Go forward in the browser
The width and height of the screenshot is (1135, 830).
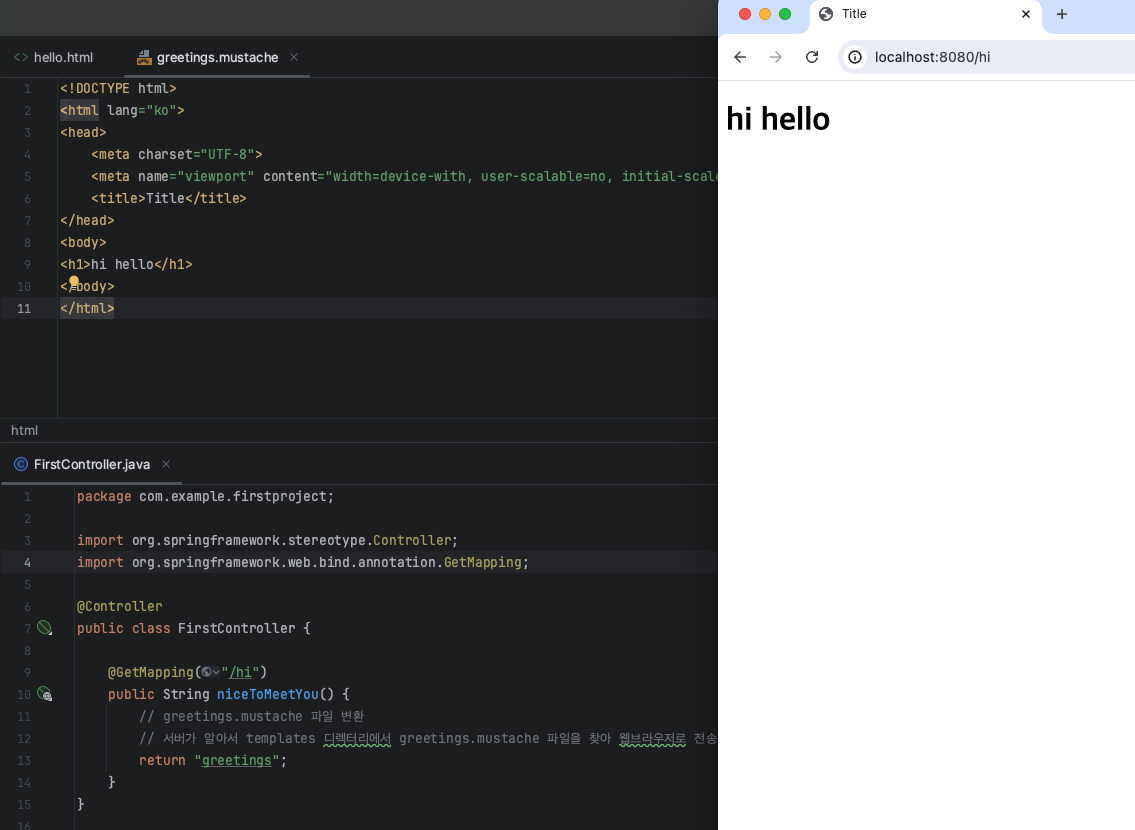click(x=776, y=57)
